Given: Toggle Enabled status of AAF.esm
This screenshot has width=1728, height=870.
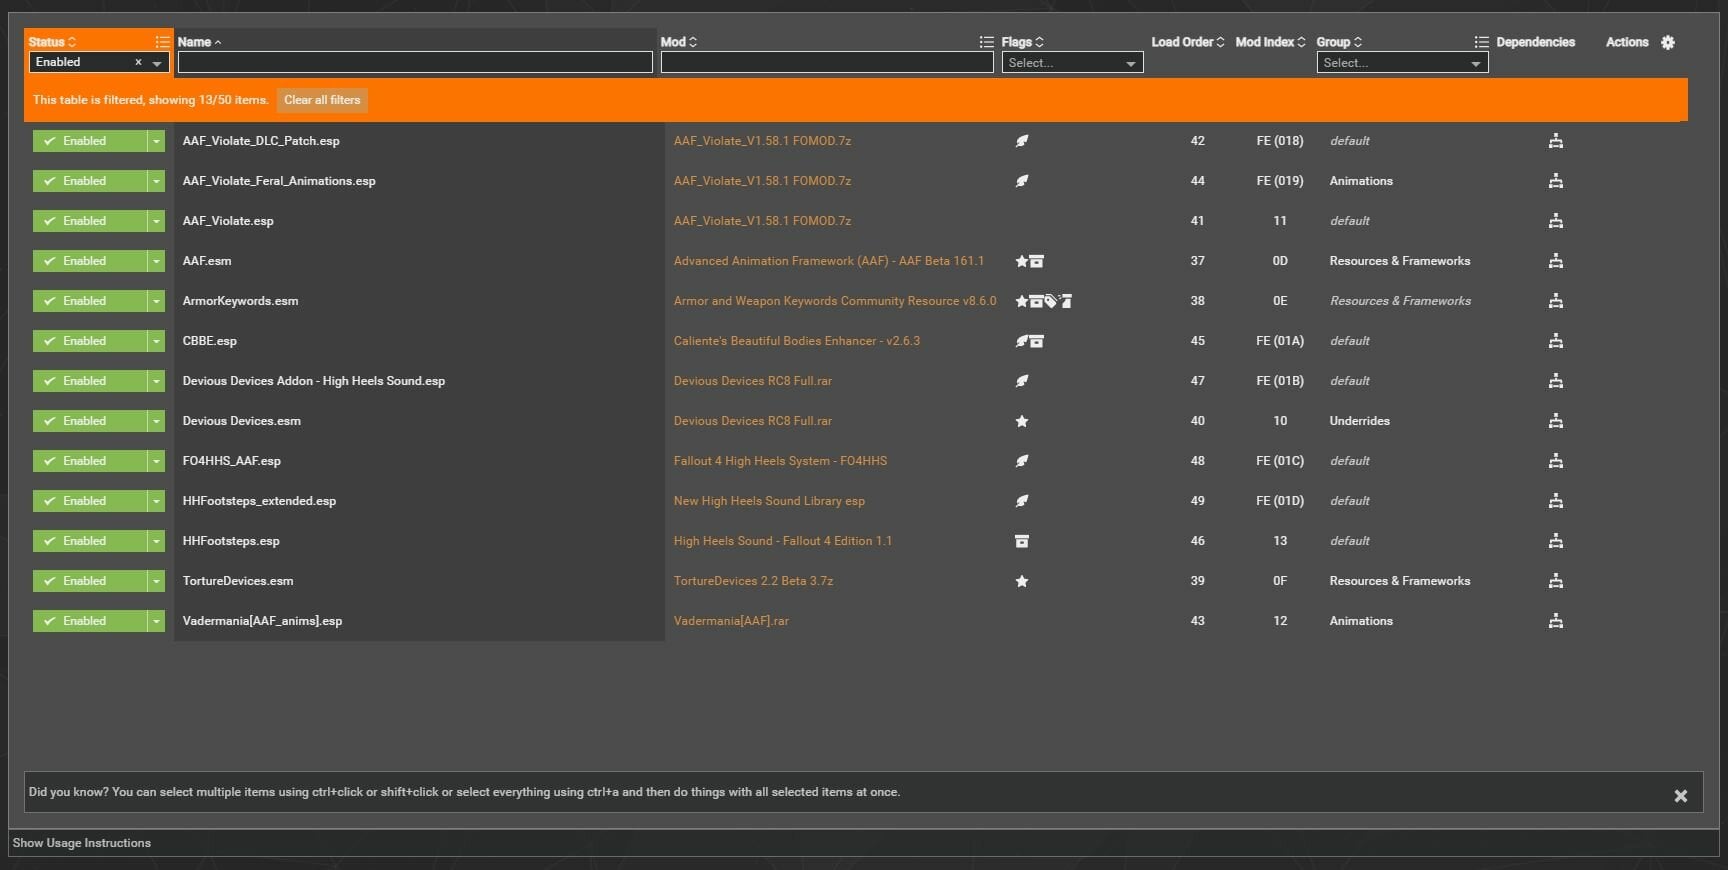Looking at the screenshot, I should pyautogui.click(x=90, y=261).
